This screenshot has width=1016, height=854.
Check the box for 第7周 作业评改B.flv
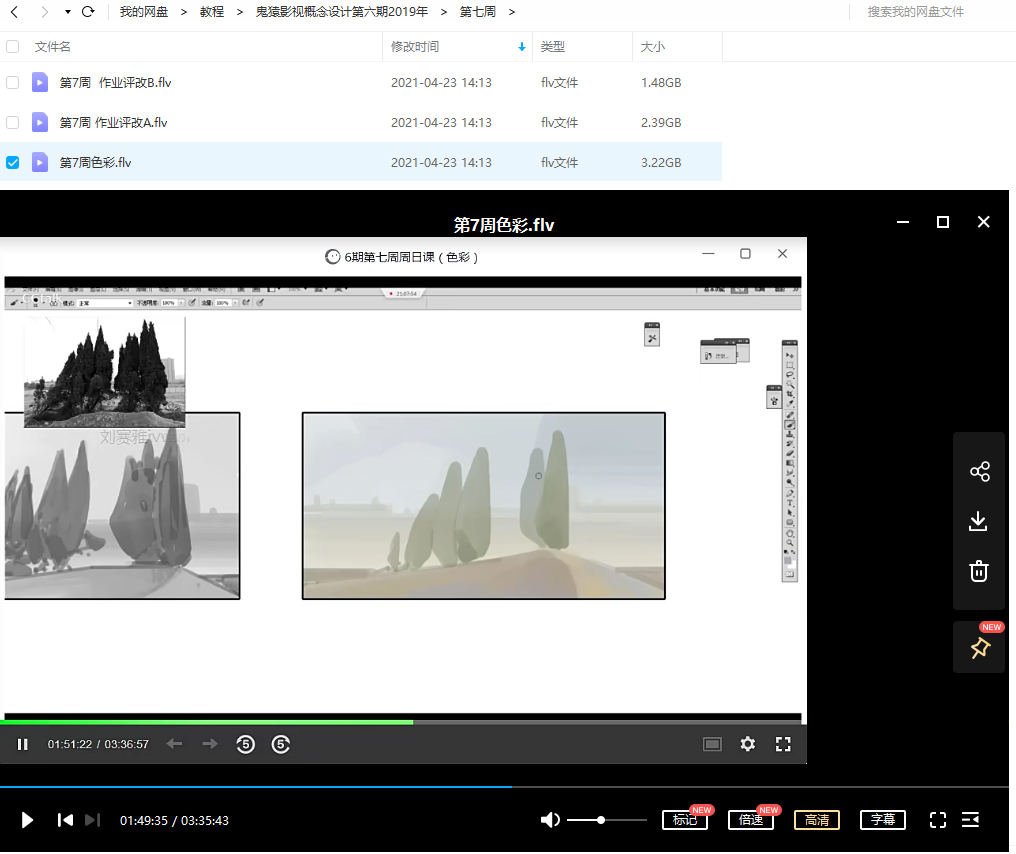click(13, 83)
